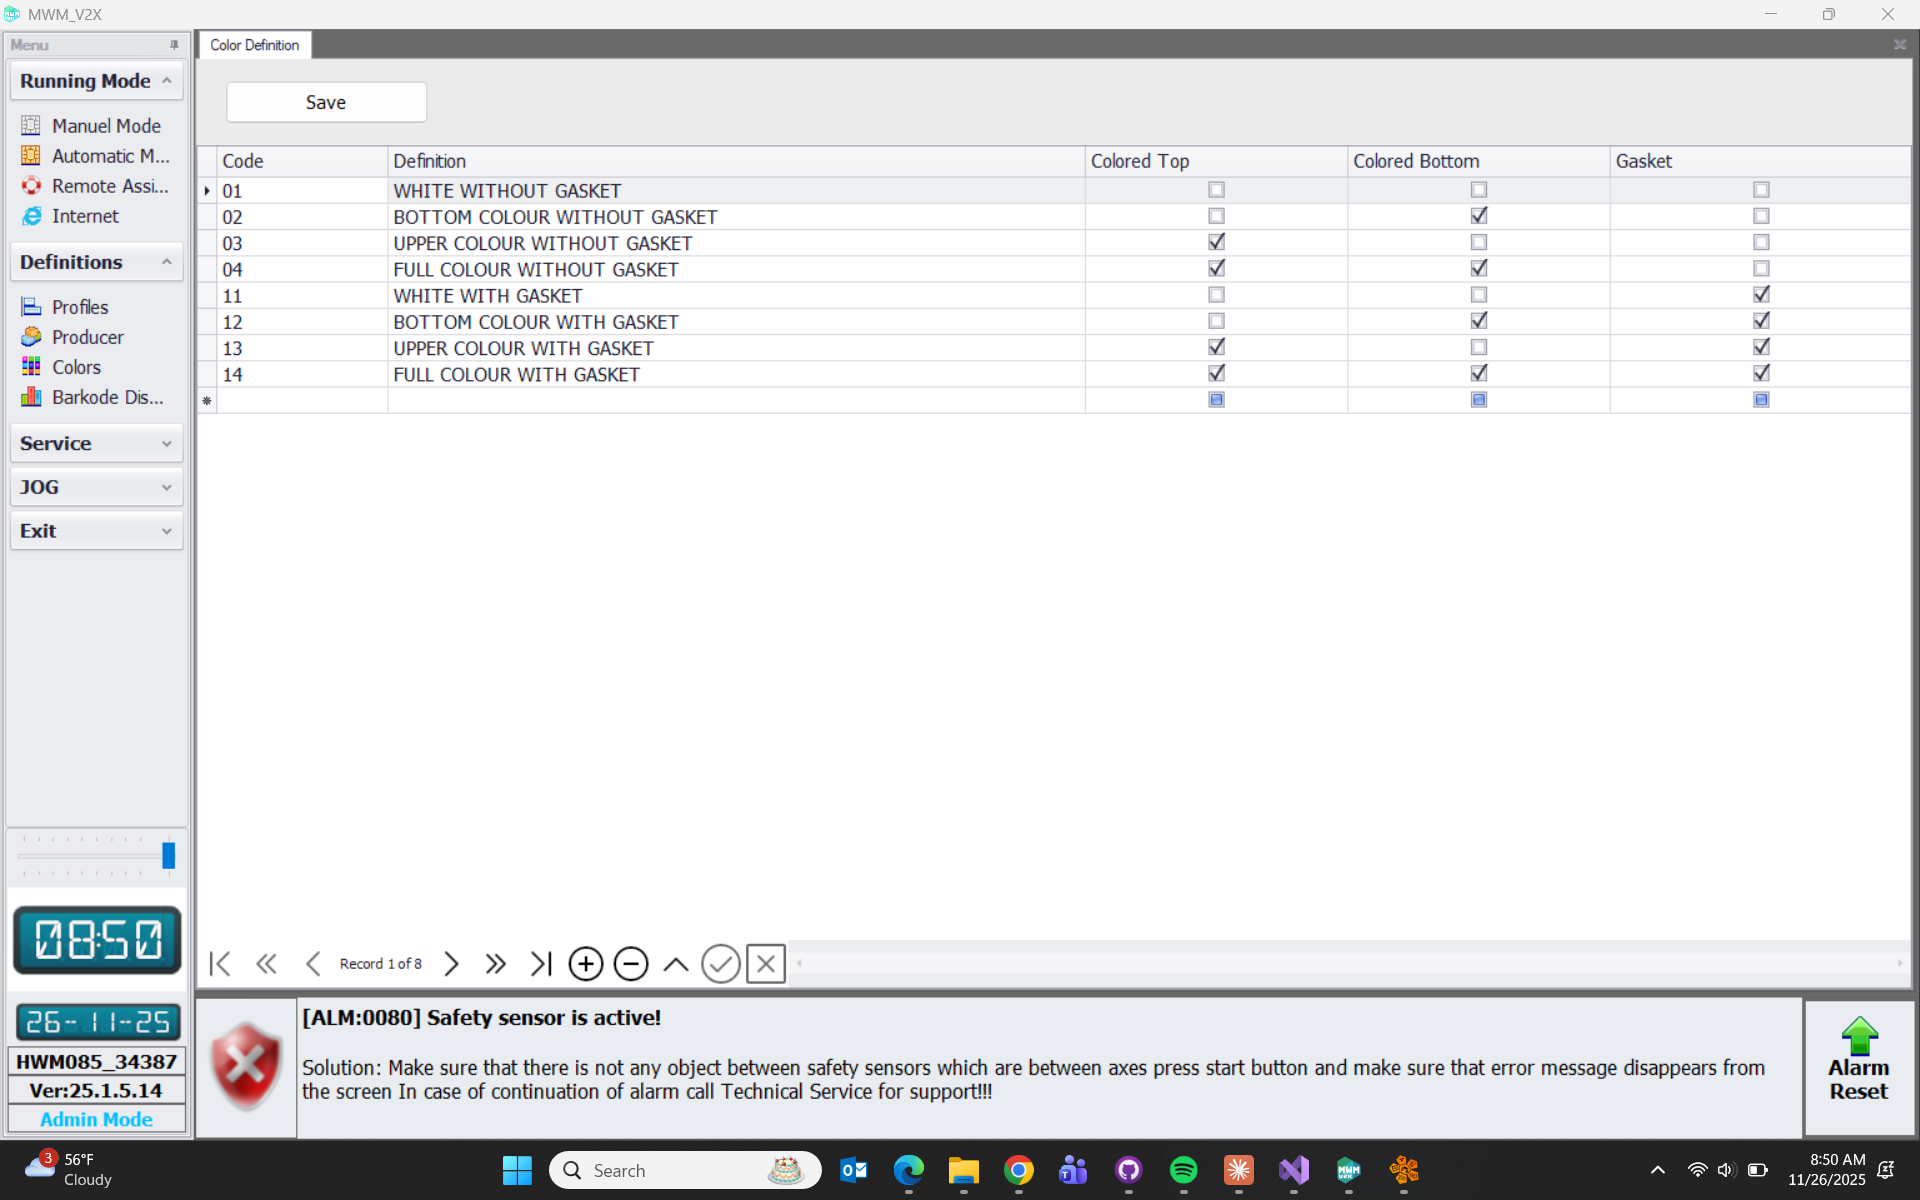Go to last record navigator icon

click(541, 964)
